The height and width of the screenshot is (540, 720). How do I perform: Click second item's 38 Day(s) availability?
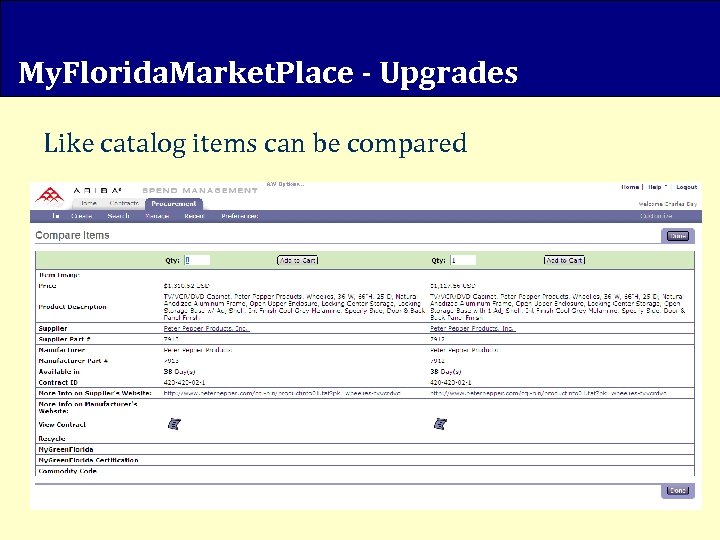click(446, 371)
